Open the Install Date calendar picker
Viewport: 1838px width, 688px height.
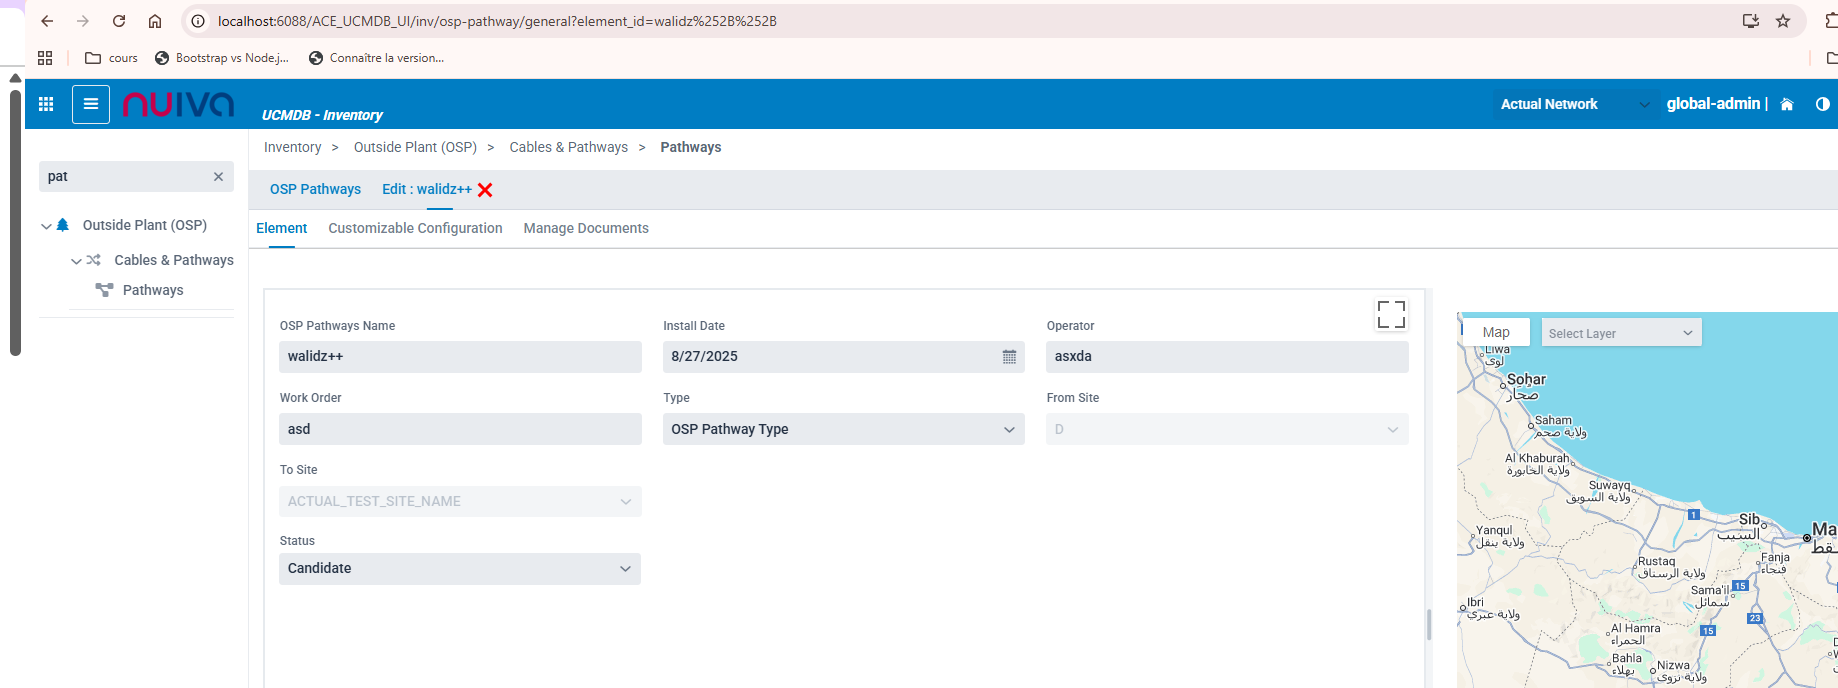coord(1009,357)
